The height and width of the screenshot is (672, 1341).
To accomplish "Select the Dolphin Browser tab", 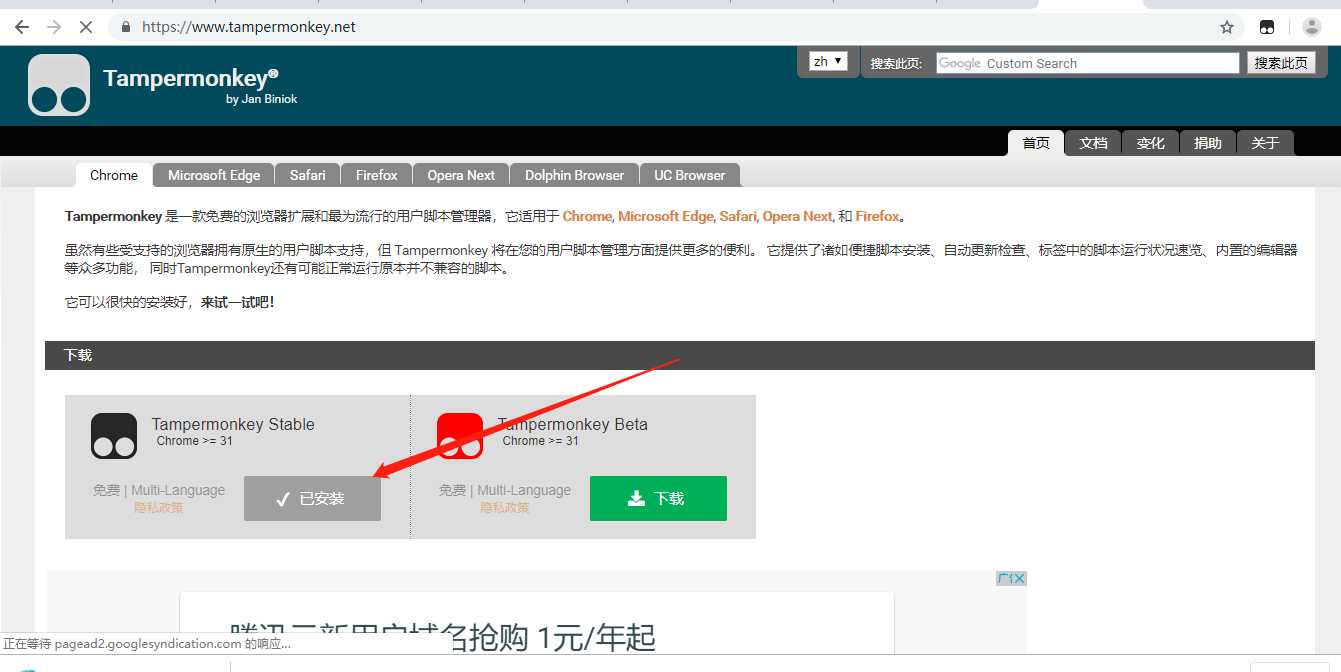I will [574, 175].
